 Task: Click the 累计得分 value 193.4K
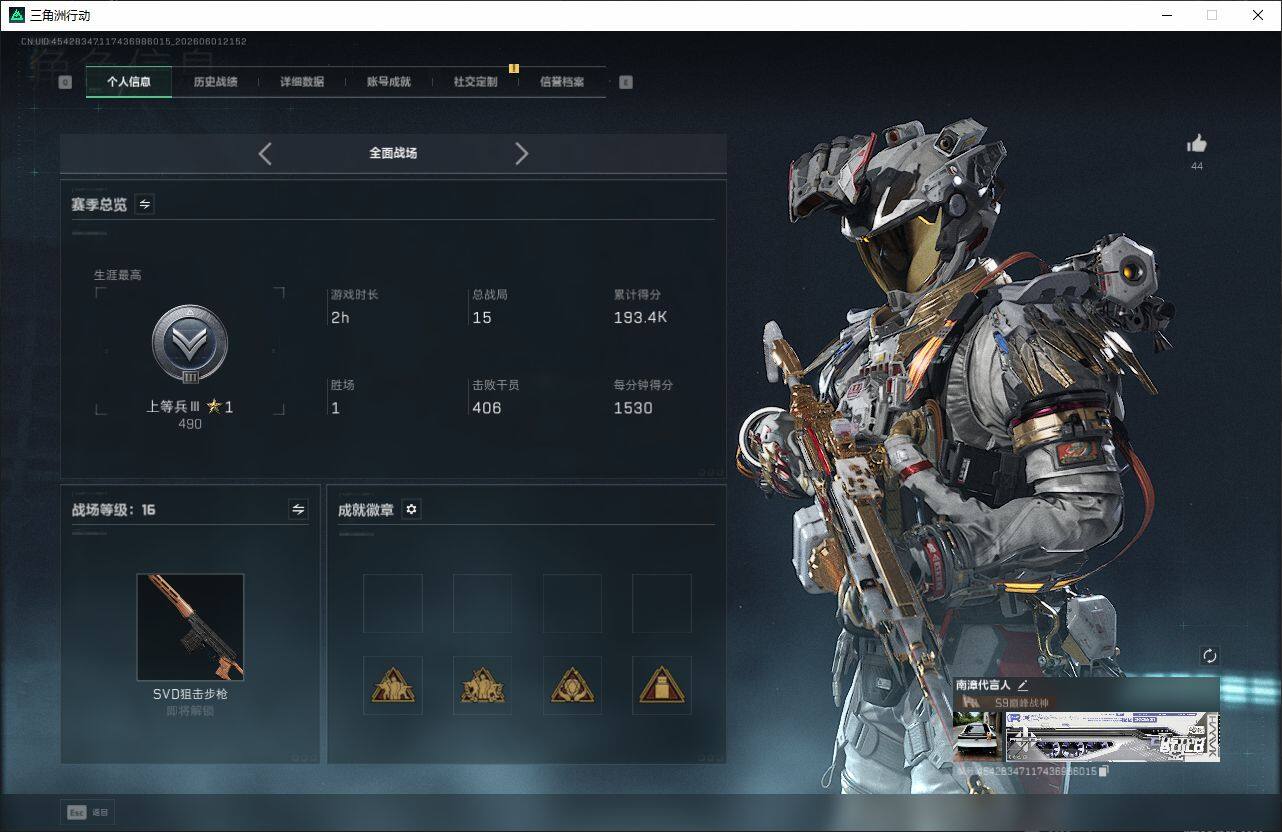point(640,318)
